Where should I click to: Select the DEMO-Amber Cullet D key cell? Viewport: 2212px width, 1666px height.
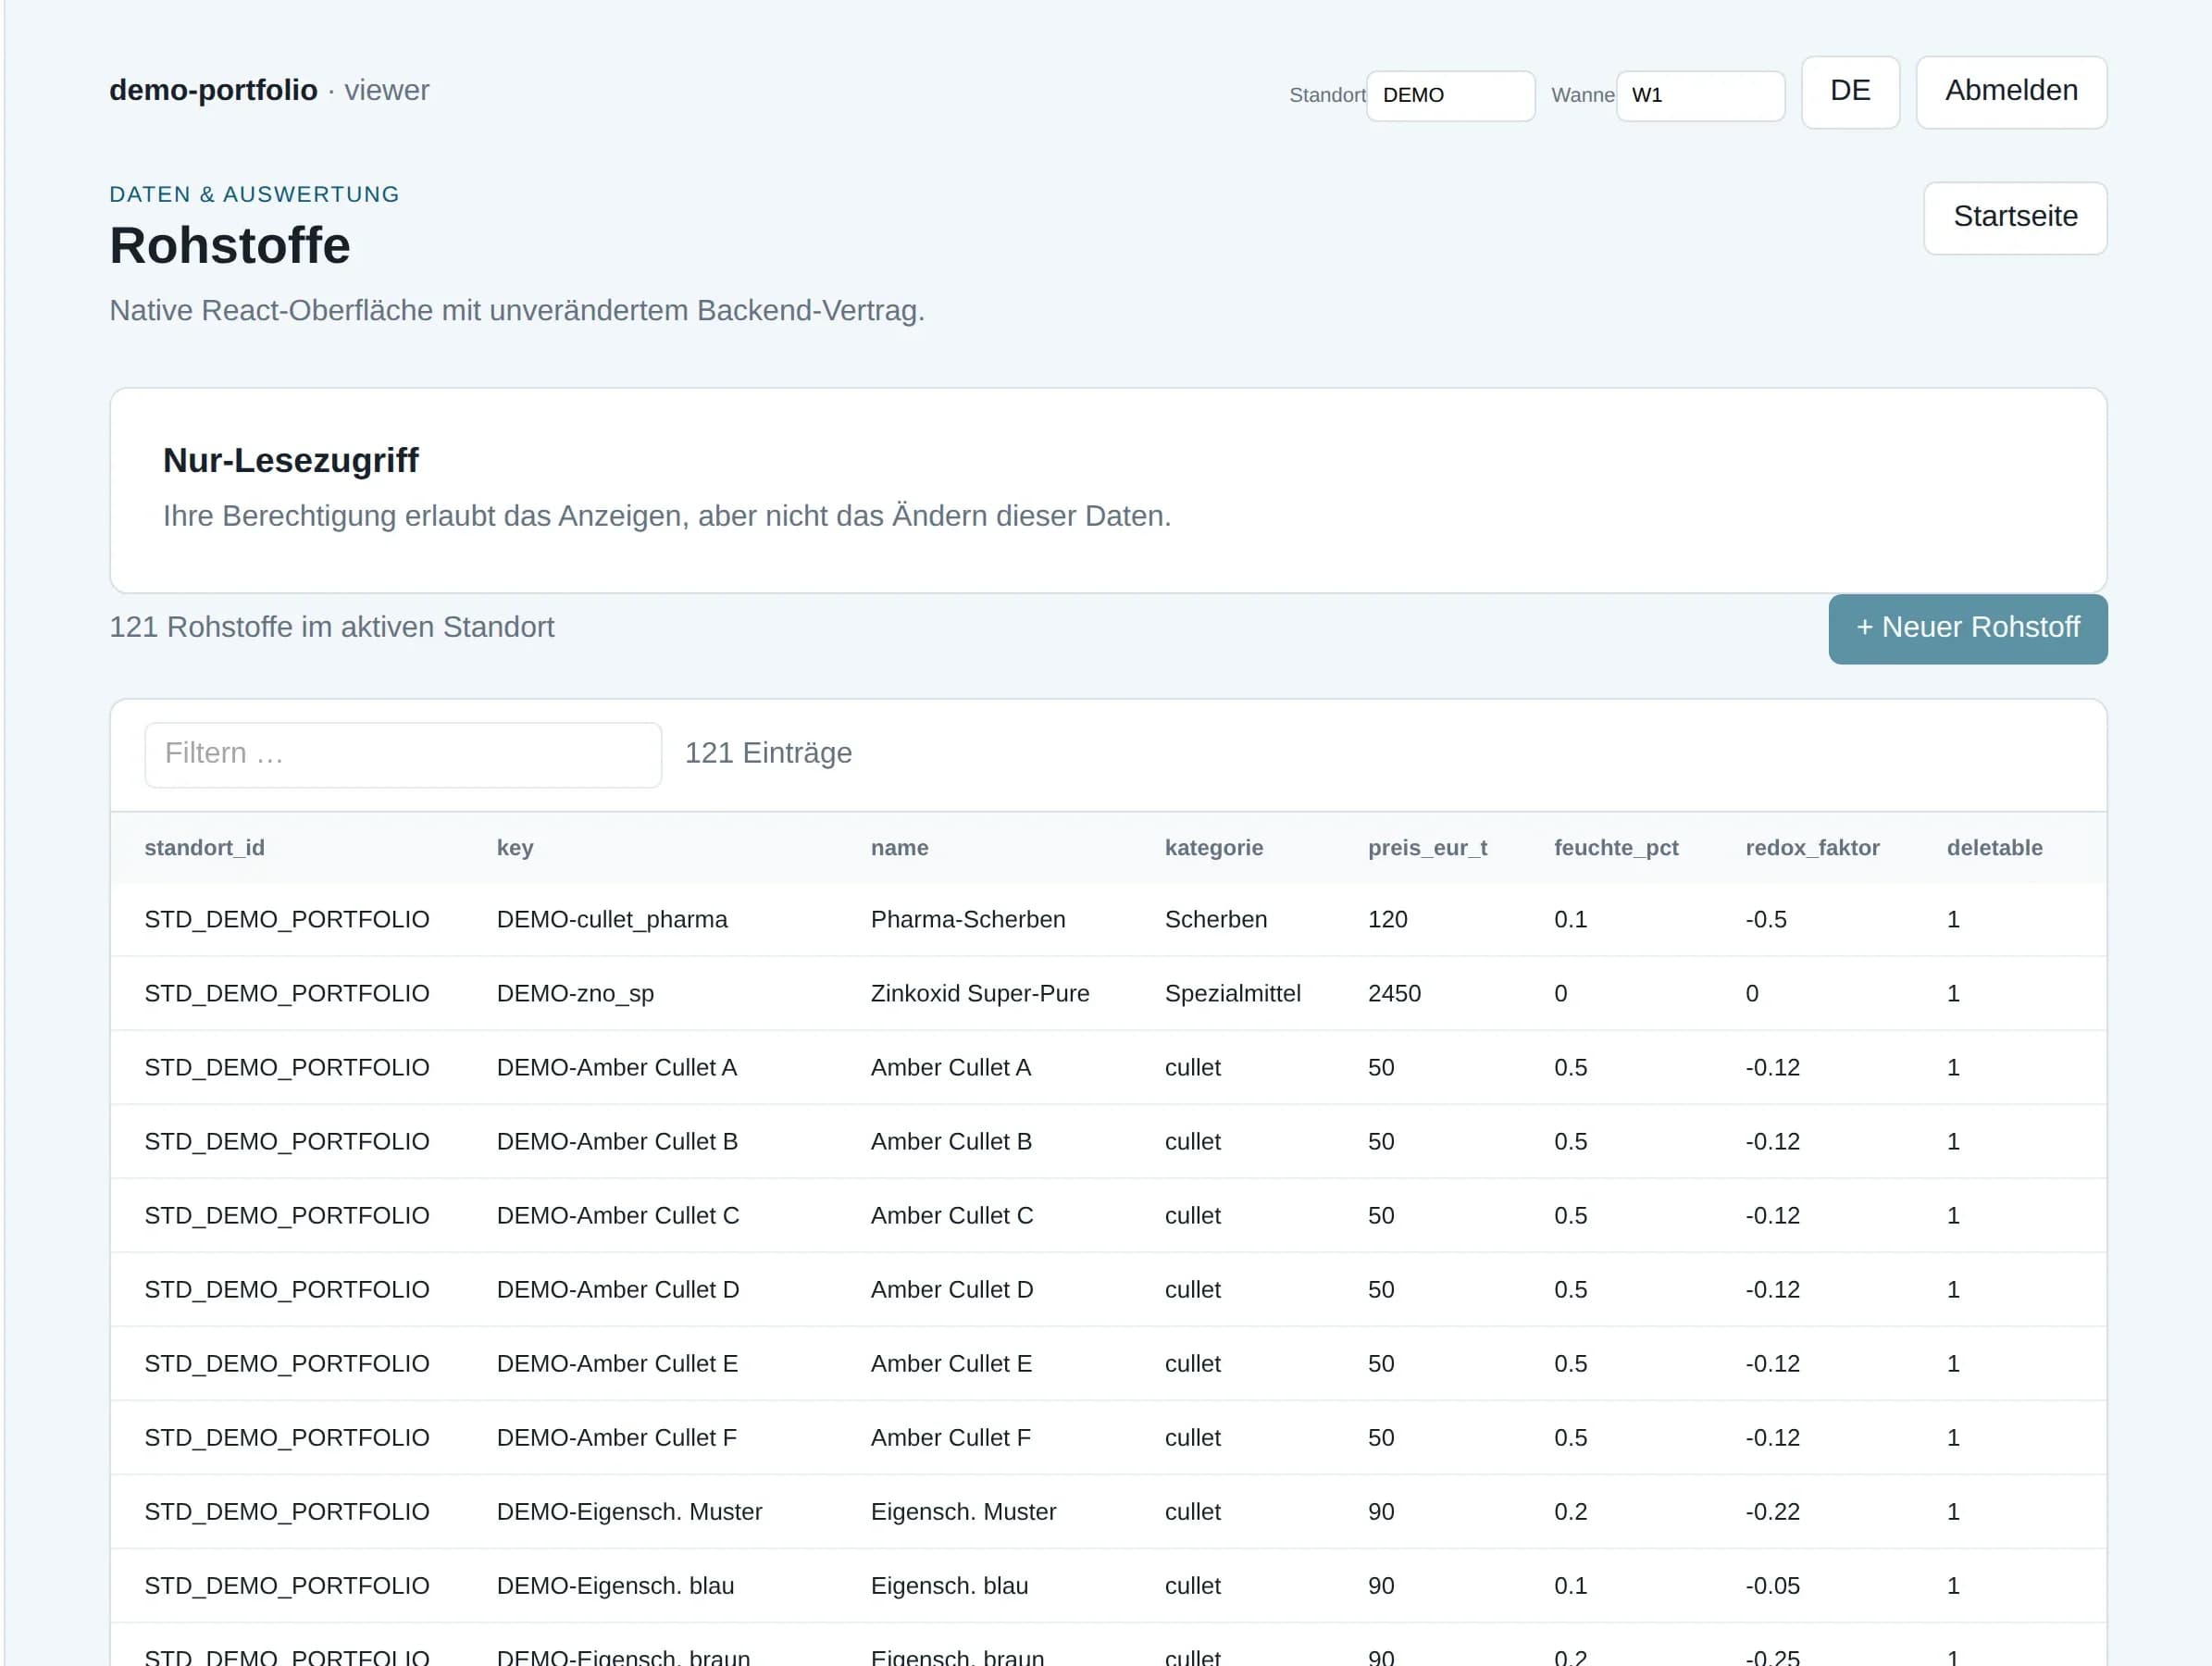[618, 1289]
